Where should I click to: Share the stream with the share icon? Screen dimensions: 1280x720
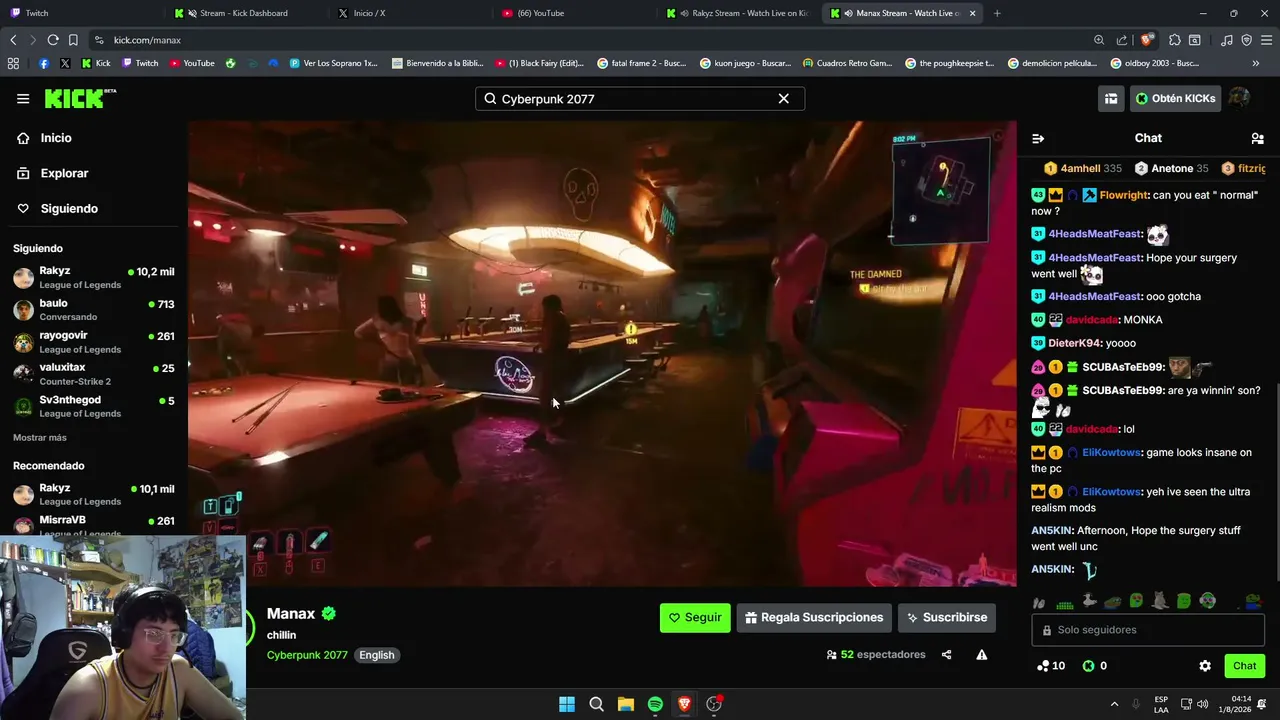(x=946, y=655)
